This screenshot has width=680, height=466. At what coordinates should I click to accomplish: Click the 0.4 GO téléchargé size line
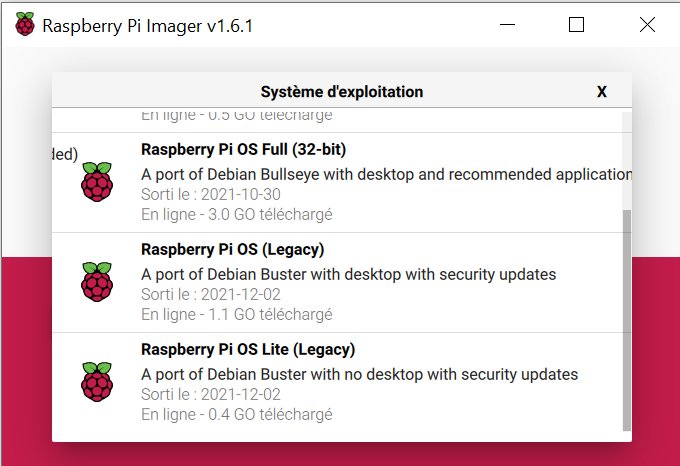(x=237, y=414)
